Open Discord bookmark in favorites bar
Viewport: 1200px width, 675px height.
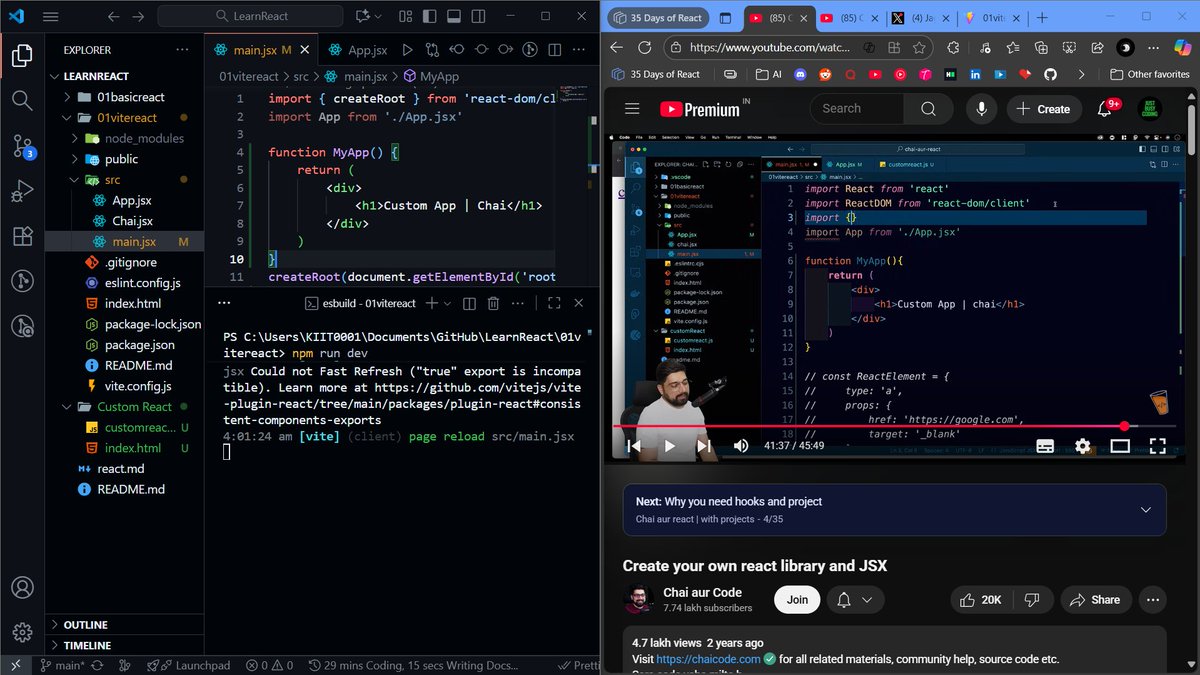coord(799,74)
